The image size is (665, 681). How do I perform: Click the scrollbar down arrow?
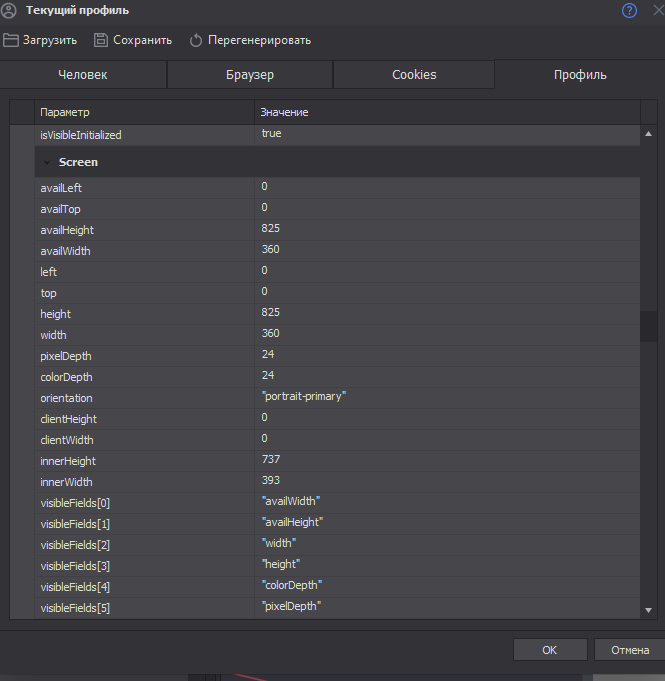[x=648, y=610]
